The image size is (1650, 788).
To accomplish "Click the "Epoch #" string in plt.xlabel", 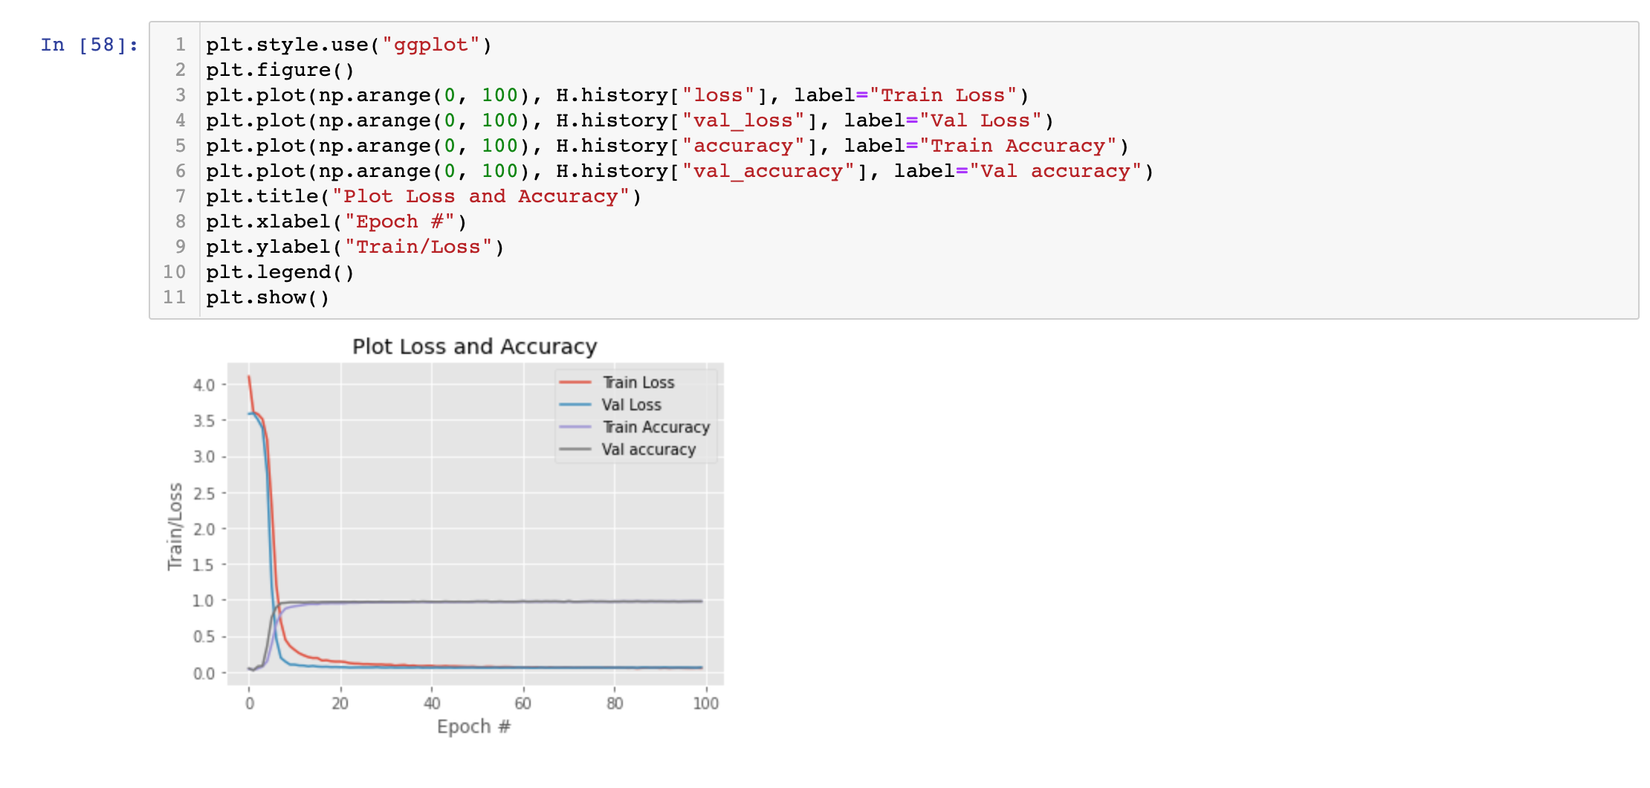I will click(405, 221).
